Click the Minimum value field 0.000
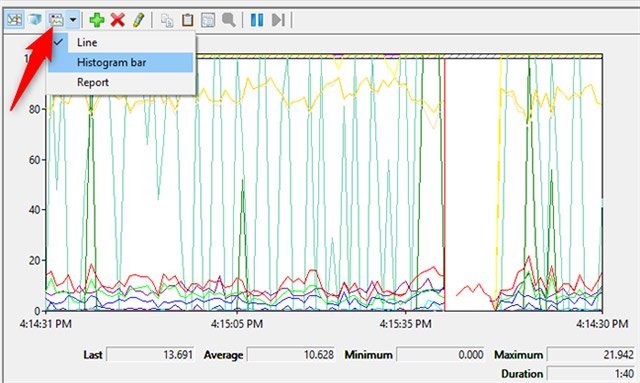Screen dimensions: 640x383 (440, 354)
